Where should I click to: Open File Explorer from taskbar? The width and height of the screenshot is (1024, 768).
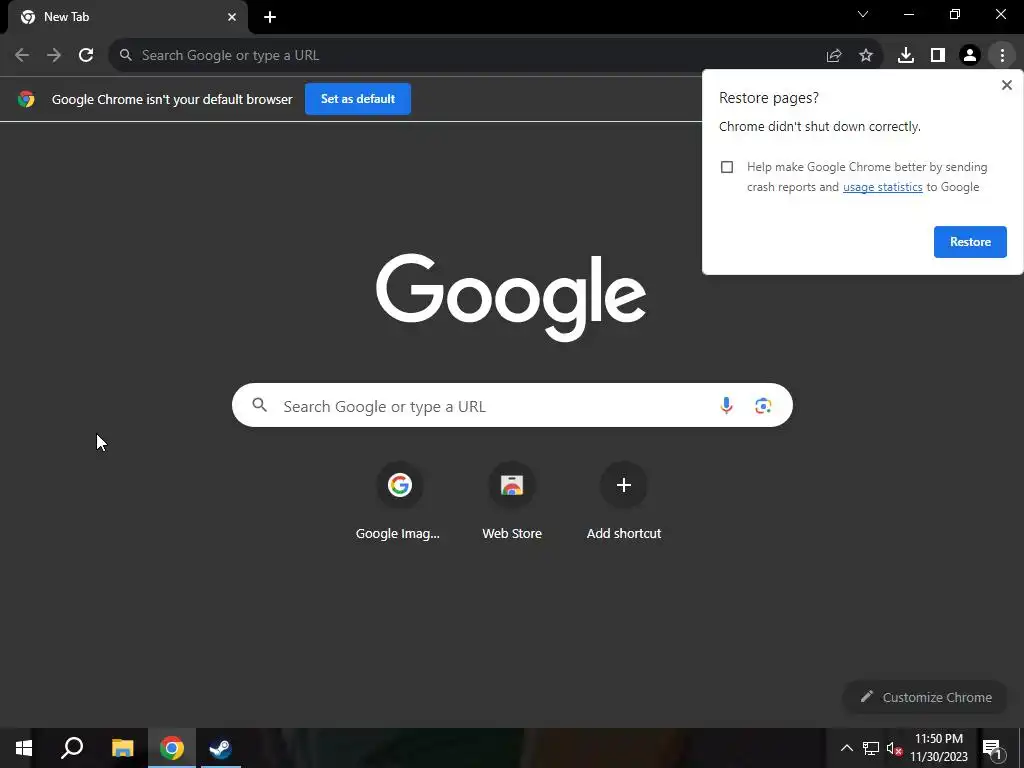pos(122,748)
